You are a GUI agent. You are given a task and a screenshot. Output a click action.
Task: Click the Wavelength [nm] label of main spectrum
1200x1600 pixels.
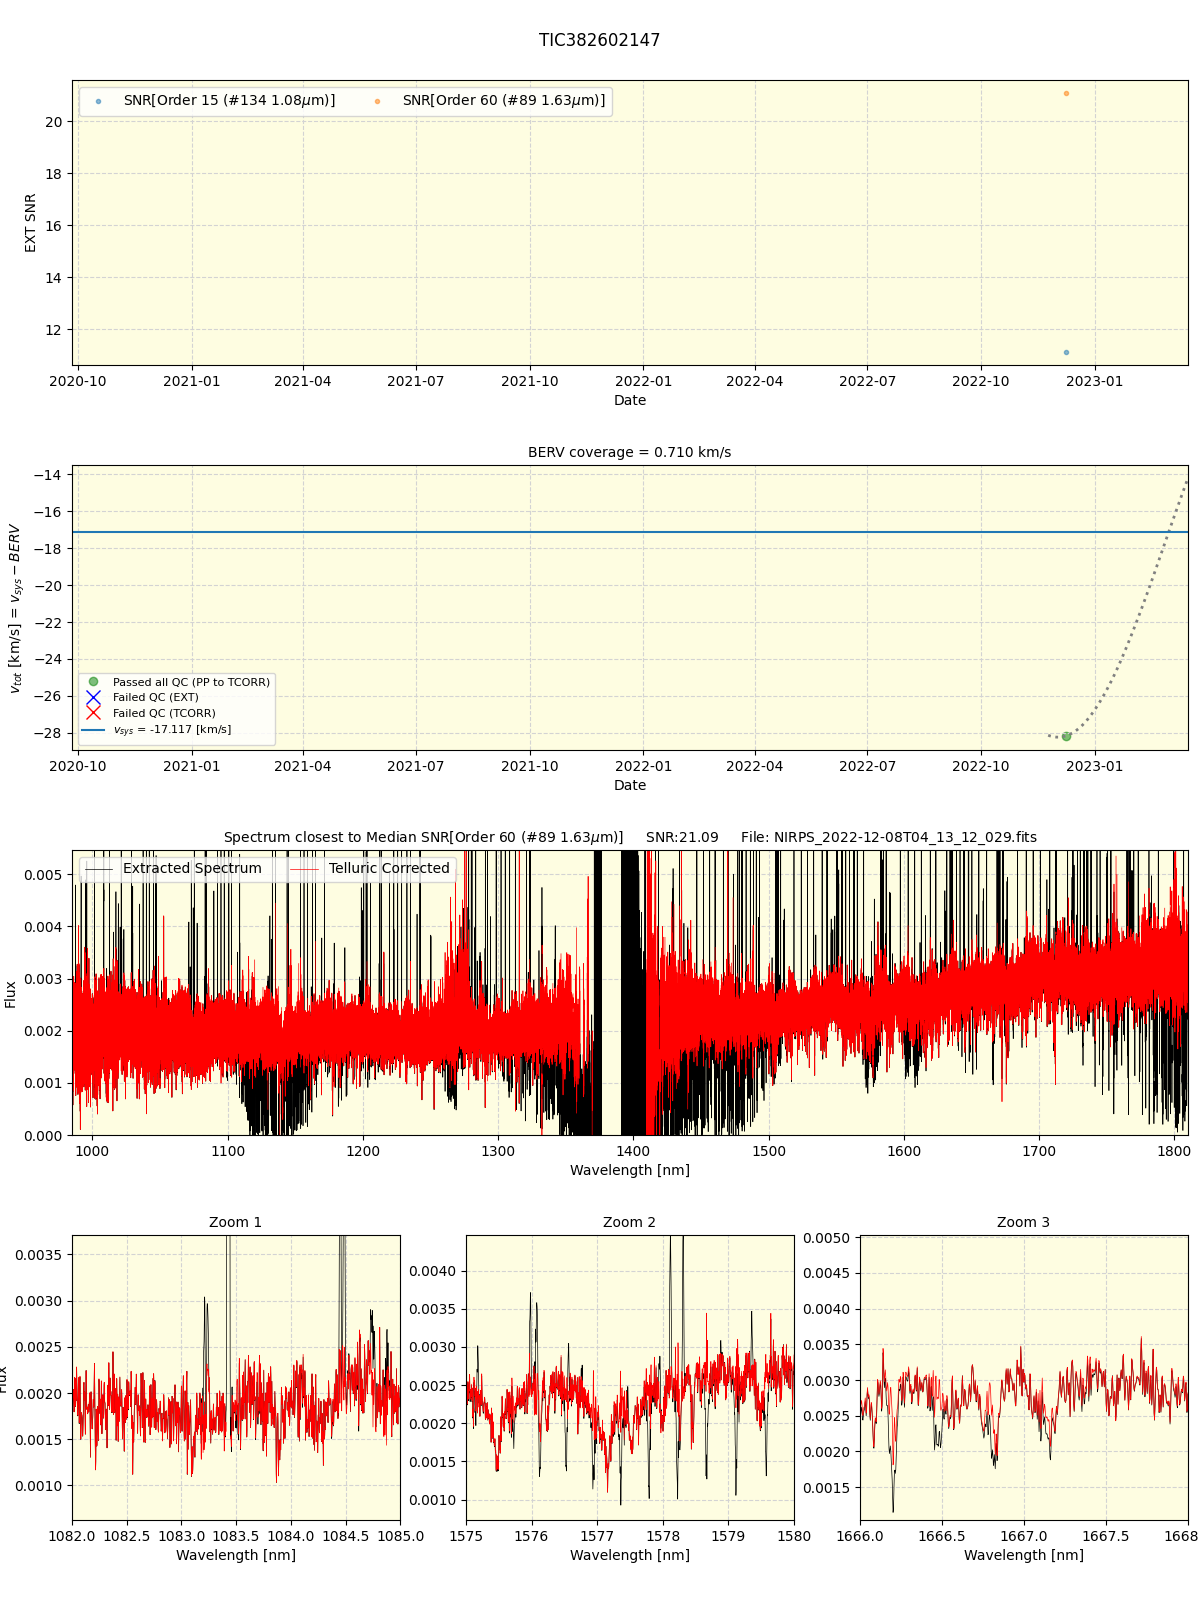(629, 1170)
